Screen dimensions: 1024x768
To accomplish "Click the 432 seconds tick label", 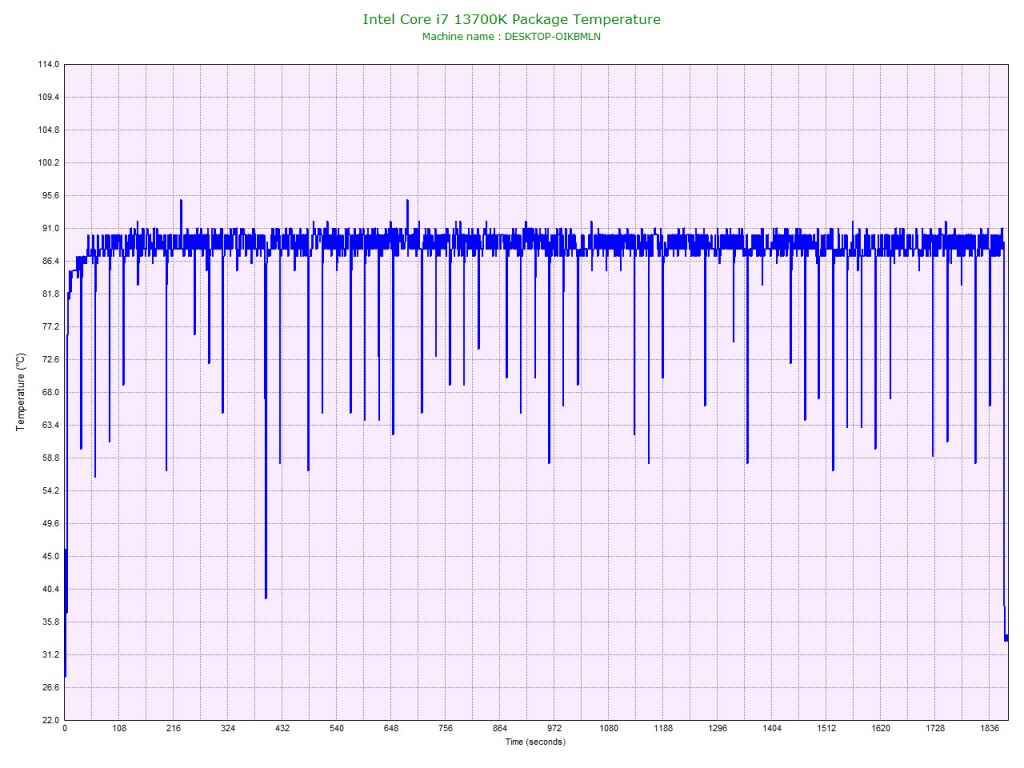I will click(x=282, y=729).
